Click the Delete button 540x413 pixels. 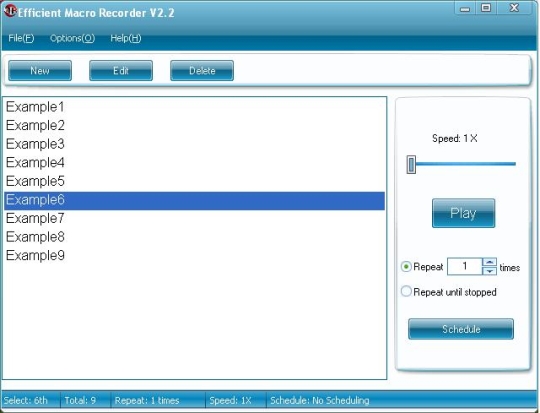(202, 71)
